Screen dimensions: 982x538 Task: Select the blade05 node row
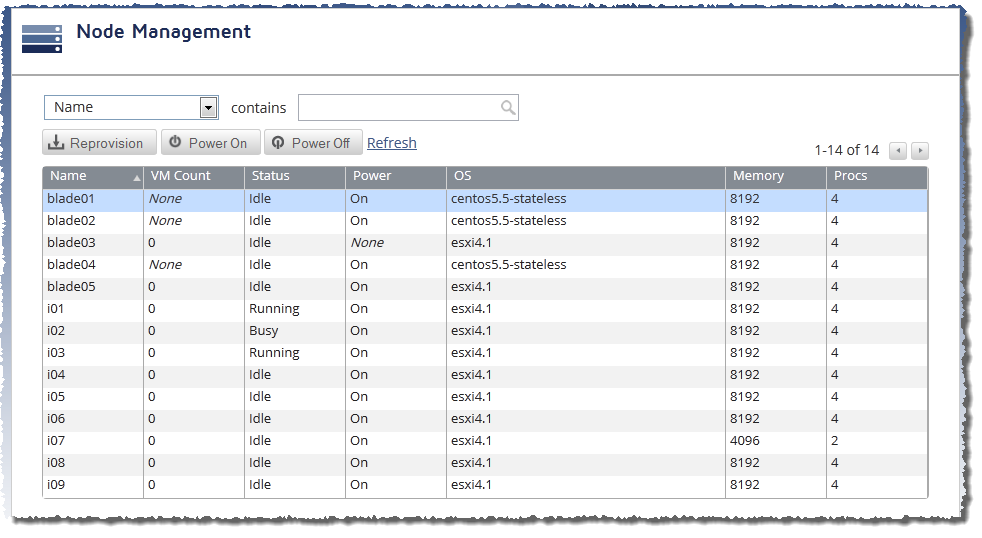pyautogui.click(x=485, y=287)
